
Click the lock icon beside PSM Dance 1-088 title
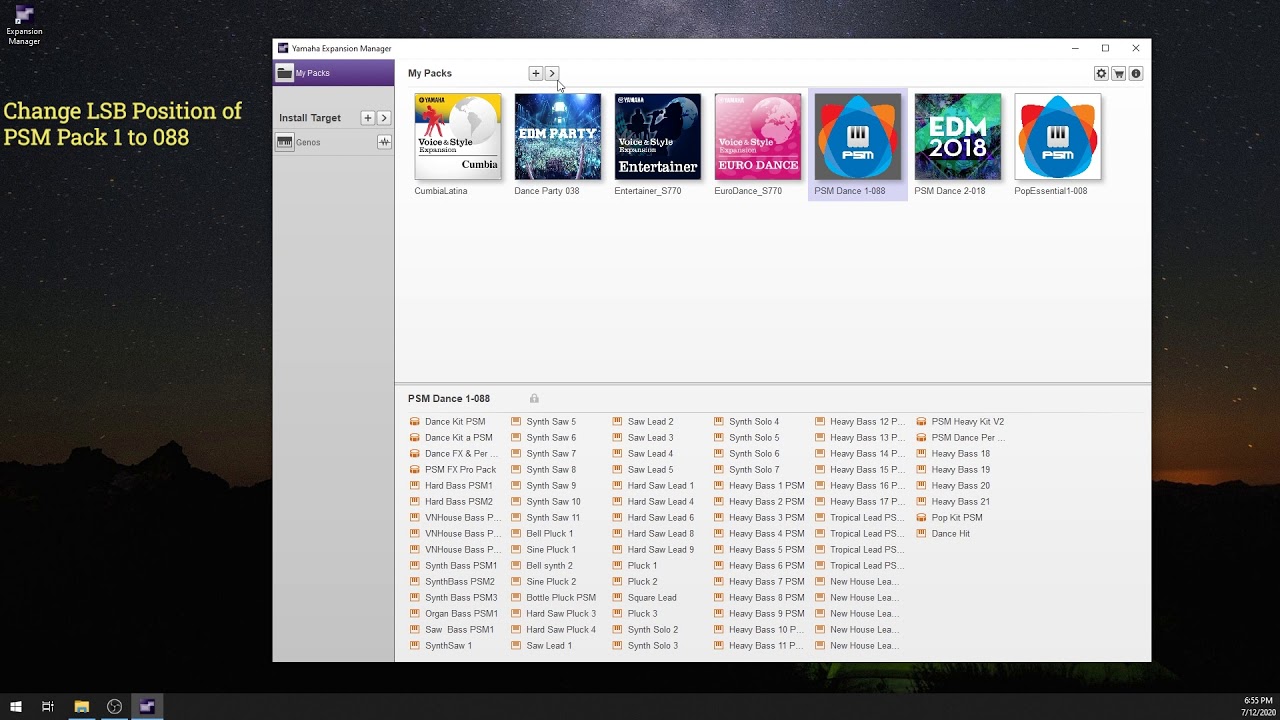pos(534,398)
